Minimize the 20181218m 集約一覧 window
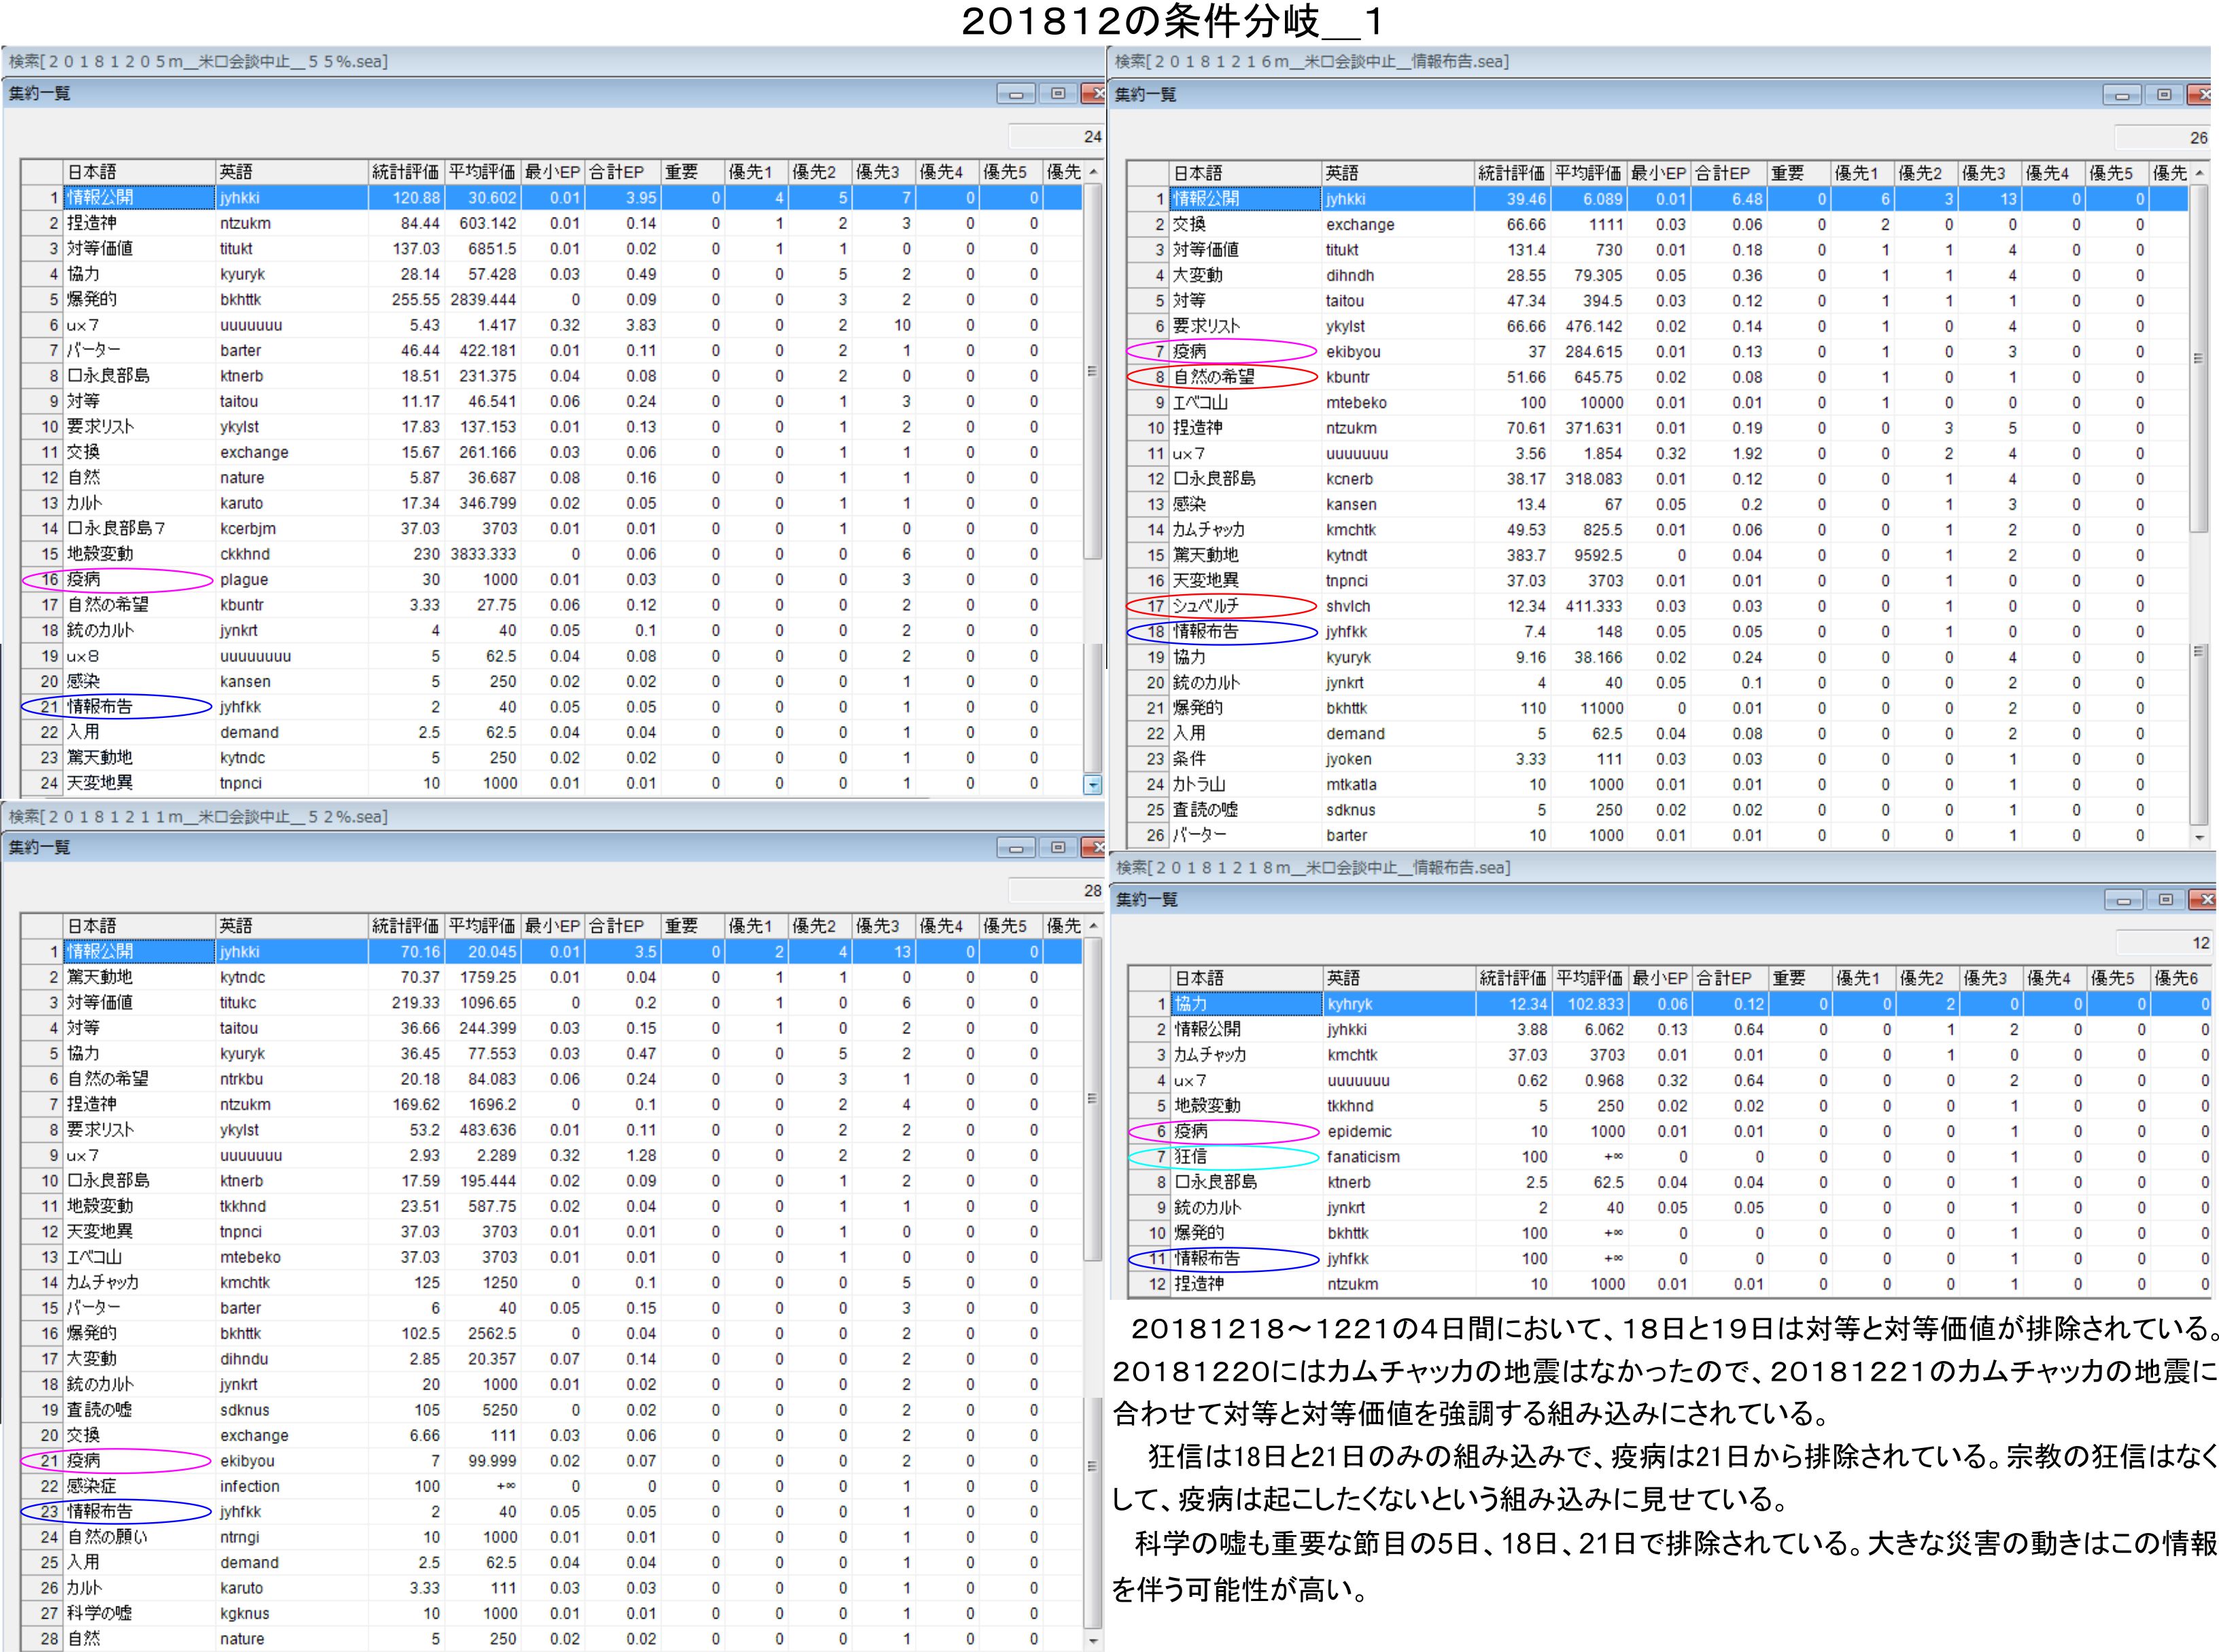 [2123, 900]
